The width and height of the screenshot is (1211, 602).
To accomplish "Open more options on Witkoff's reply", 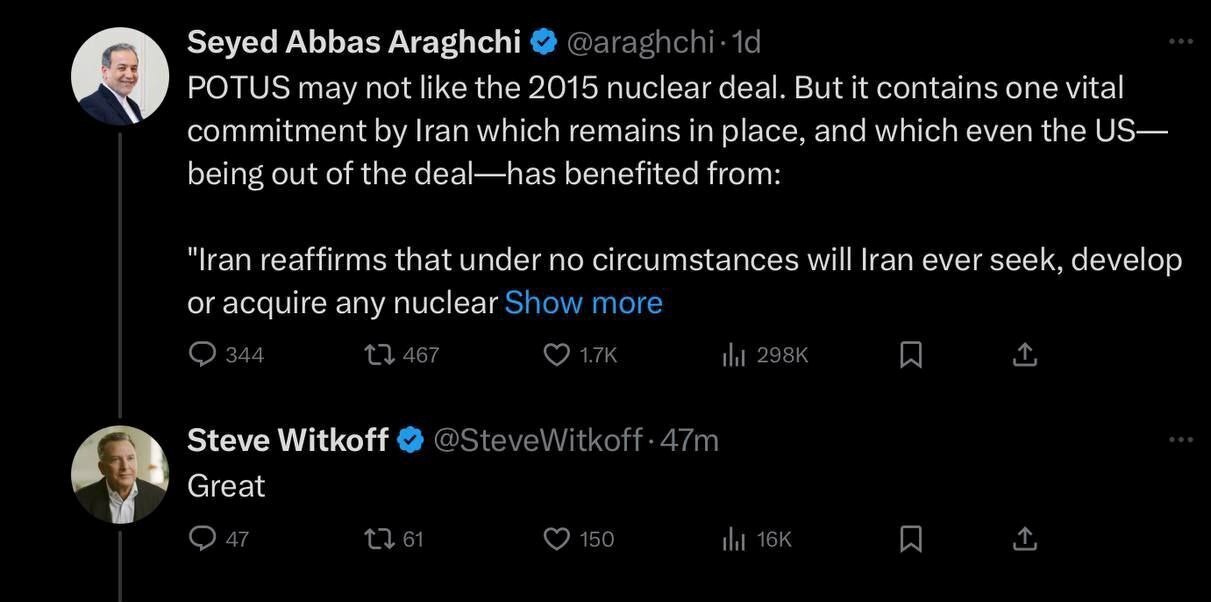I will [x=1181, y=440].
